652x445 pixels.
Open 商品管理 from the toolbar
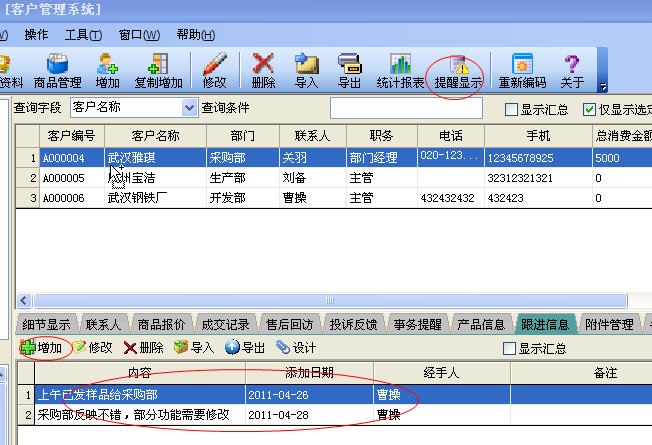(57, 71)
